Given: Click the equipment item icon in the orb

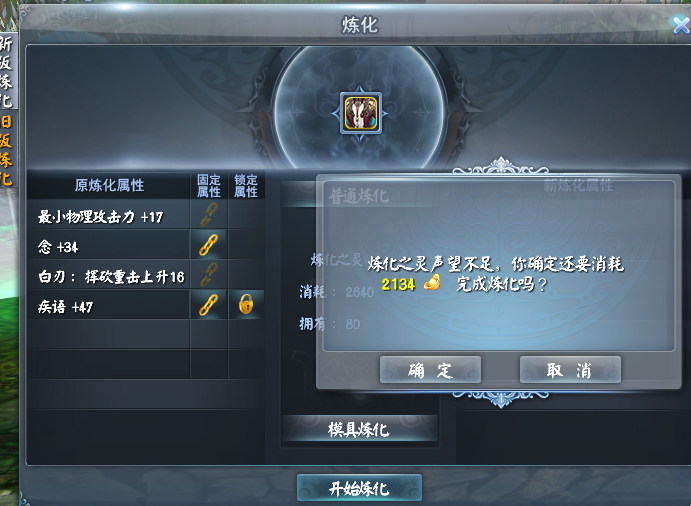Looking at the screenshot, I should [361, 113].
